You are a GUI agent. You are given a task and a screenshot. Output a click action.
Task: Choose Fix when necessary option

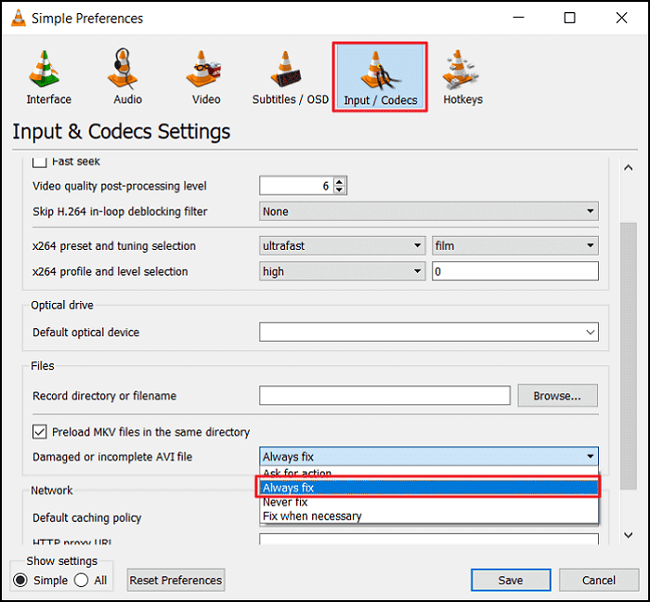(x=312, y=516)
